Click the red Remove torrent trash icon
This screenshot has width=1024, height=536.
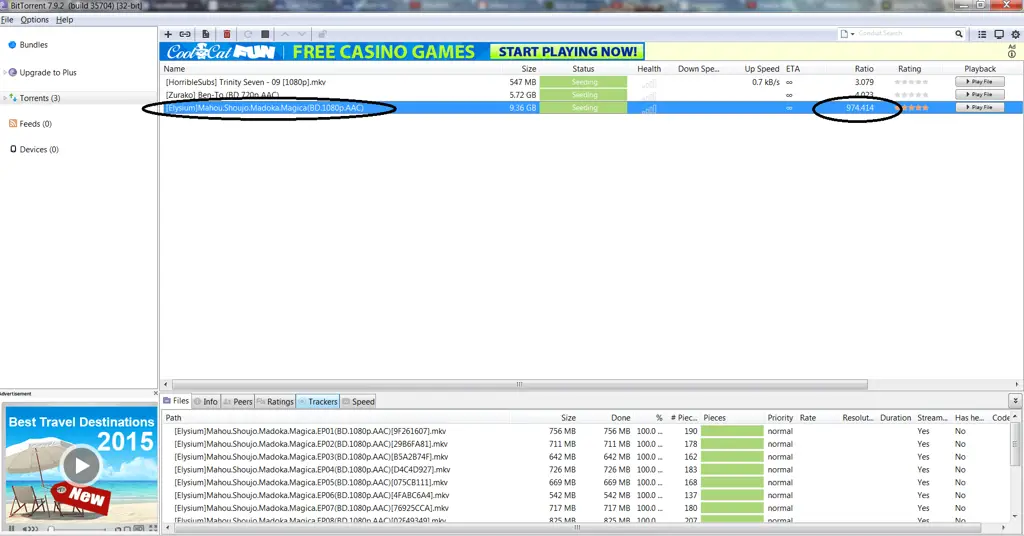click(227, 34)
